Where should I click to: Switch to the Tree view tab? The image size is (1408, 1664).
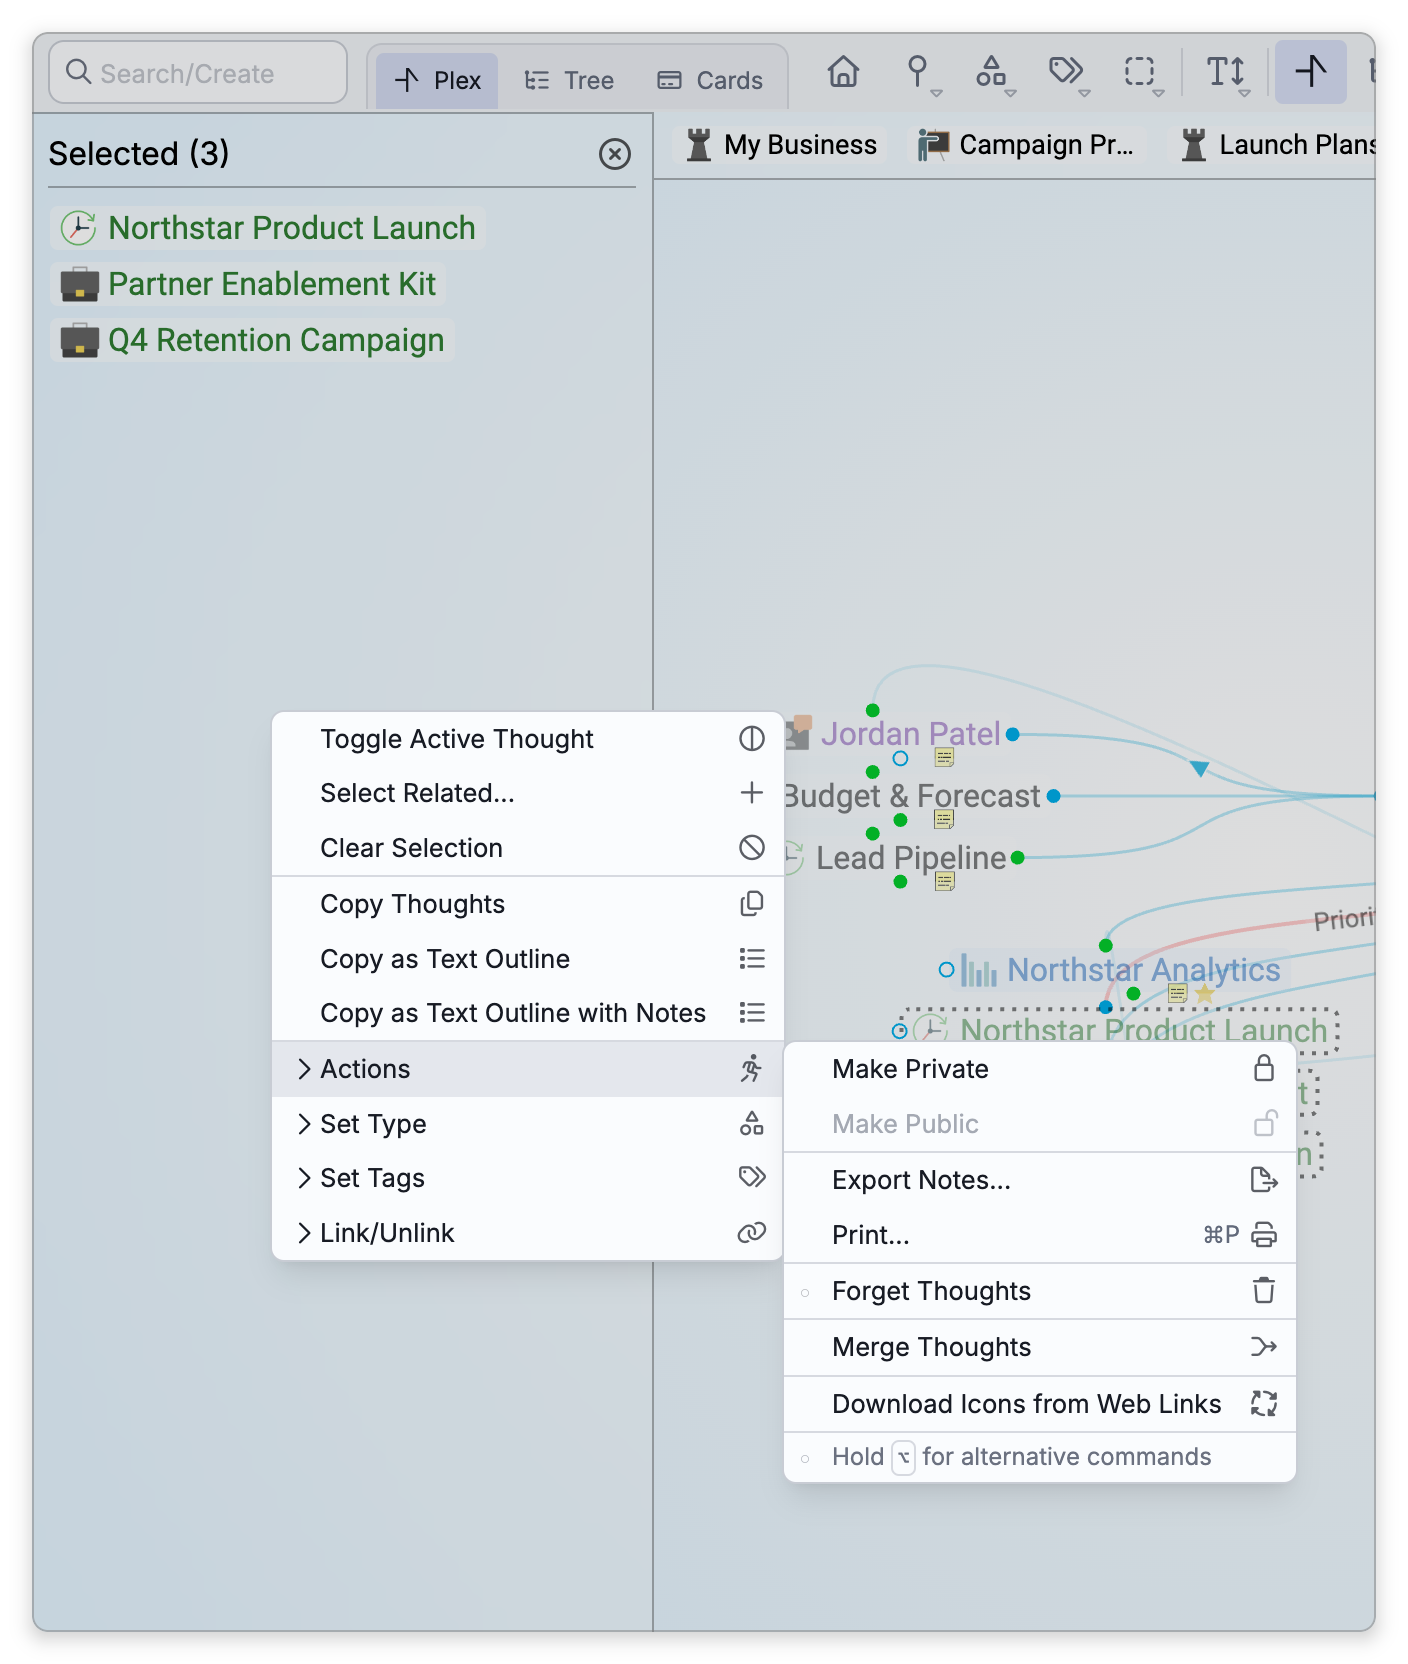click(x=569, y=80)
